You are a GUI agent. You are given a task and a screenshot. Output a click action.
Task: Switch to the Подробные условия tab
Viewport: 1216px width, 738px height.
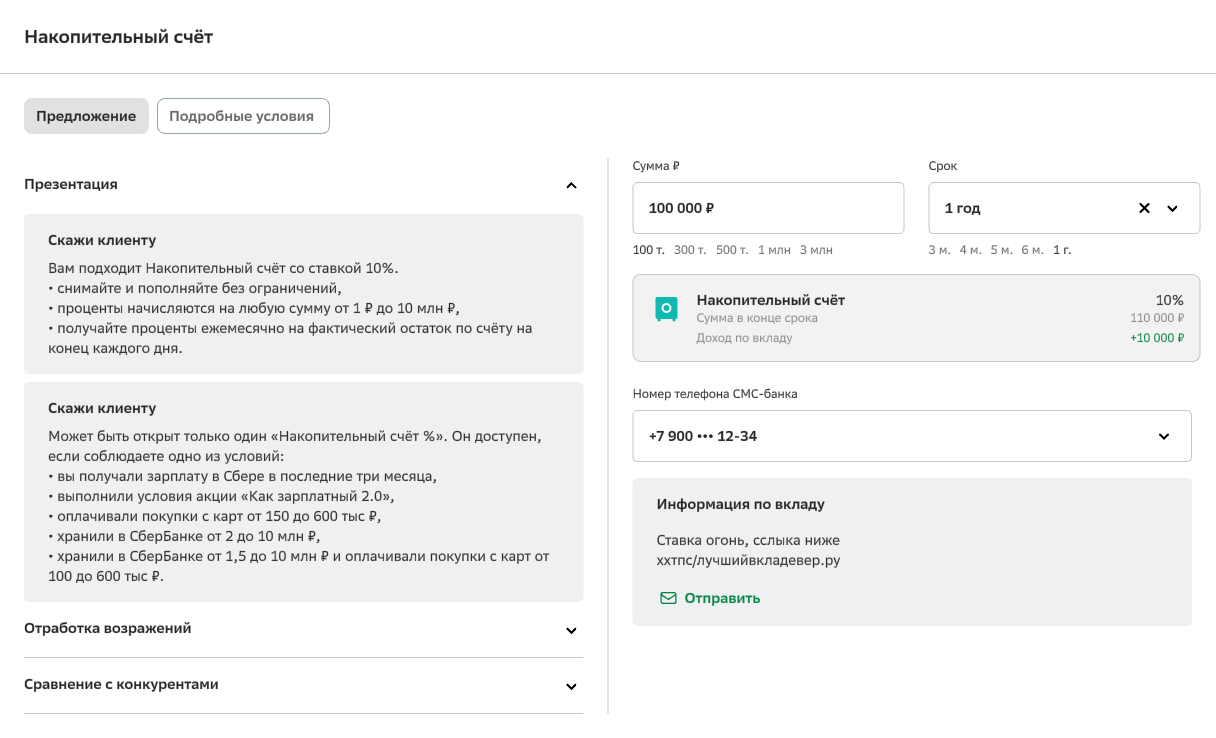pos(242,116)
